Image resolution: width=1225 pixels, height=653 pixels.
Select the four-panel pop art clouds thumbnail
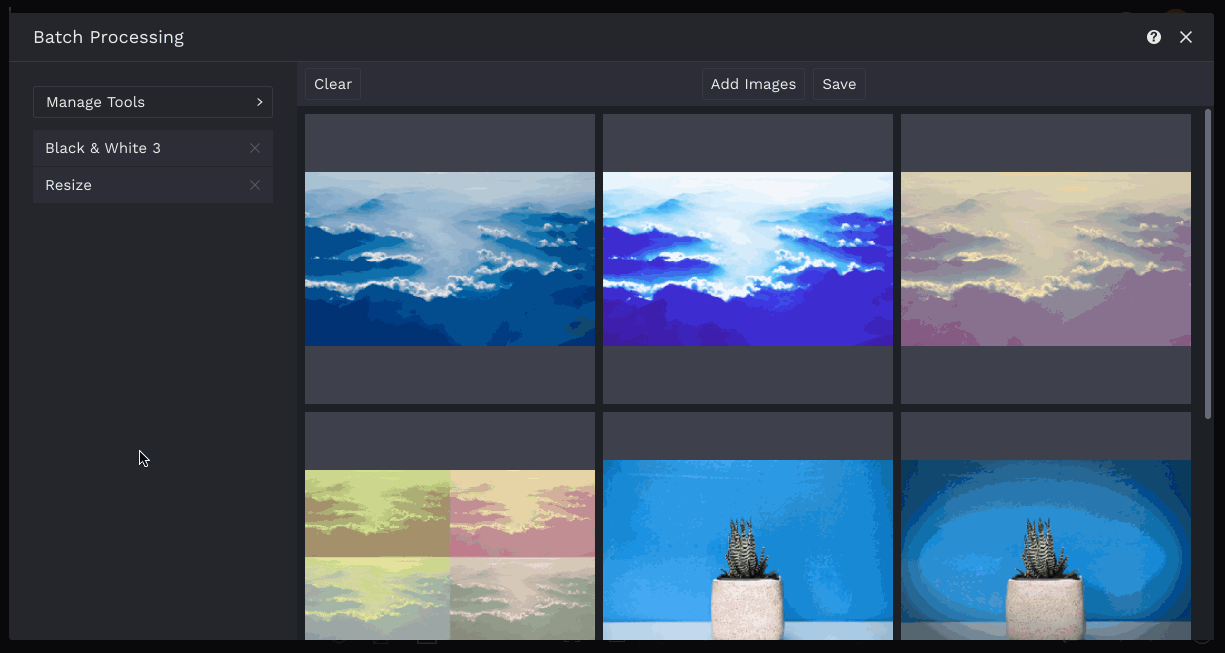point(450,526)
